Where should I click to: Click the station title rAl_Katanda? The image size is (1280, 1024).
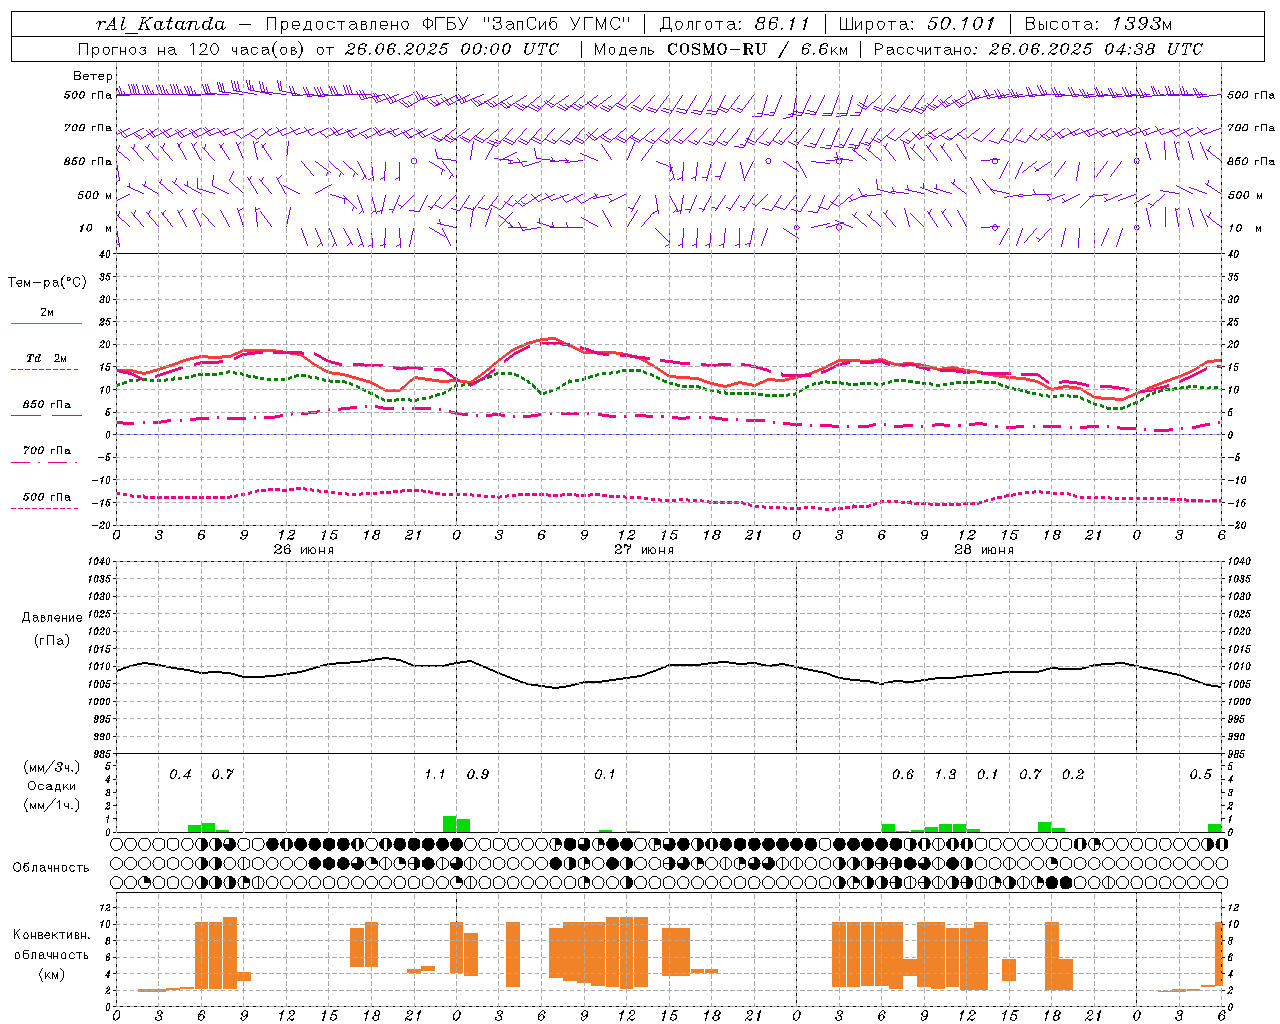161,24
